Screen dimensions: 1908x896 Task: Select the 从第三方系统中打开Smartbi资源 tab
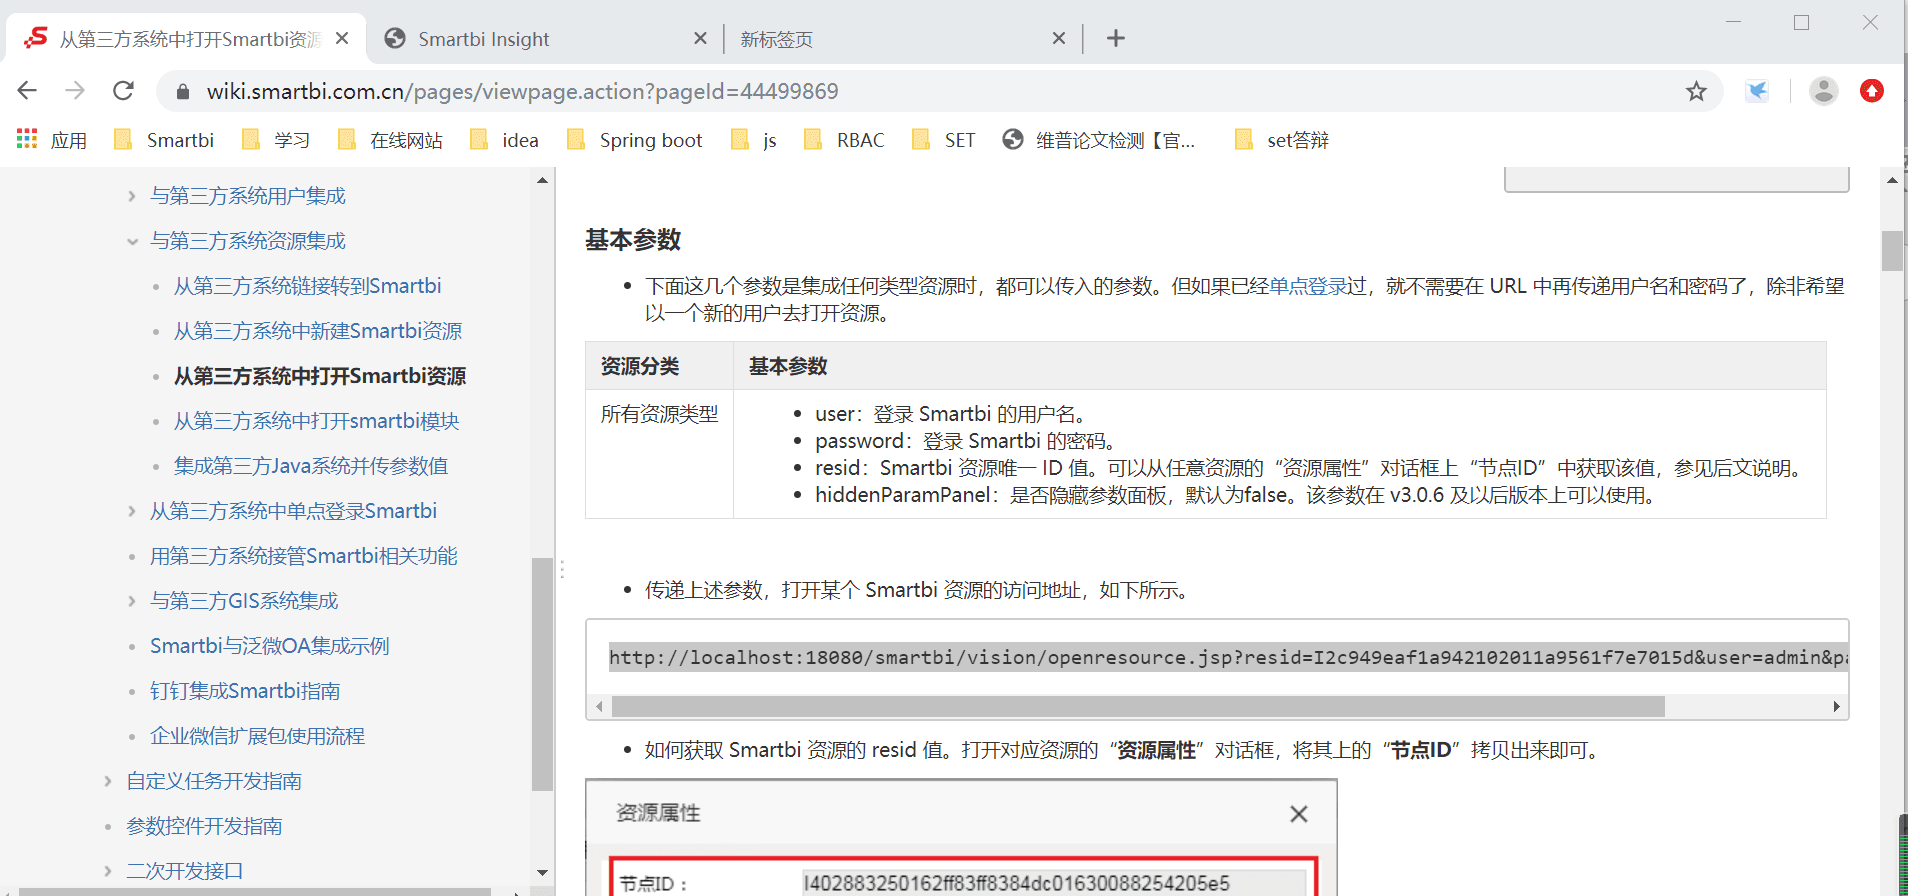tap(187, 39)
